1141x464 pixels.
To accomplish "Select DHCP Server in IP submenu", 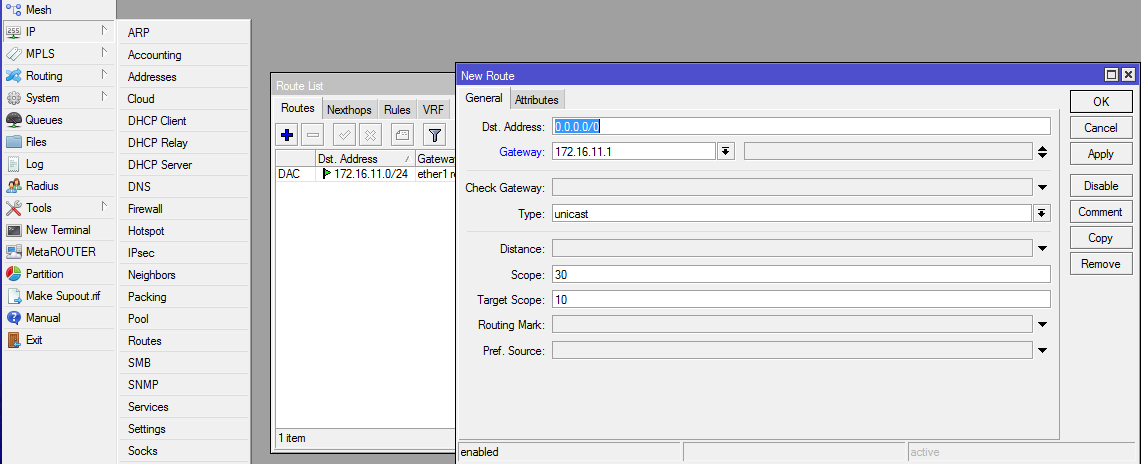I will pyautogui.click(x=185, y=164).
